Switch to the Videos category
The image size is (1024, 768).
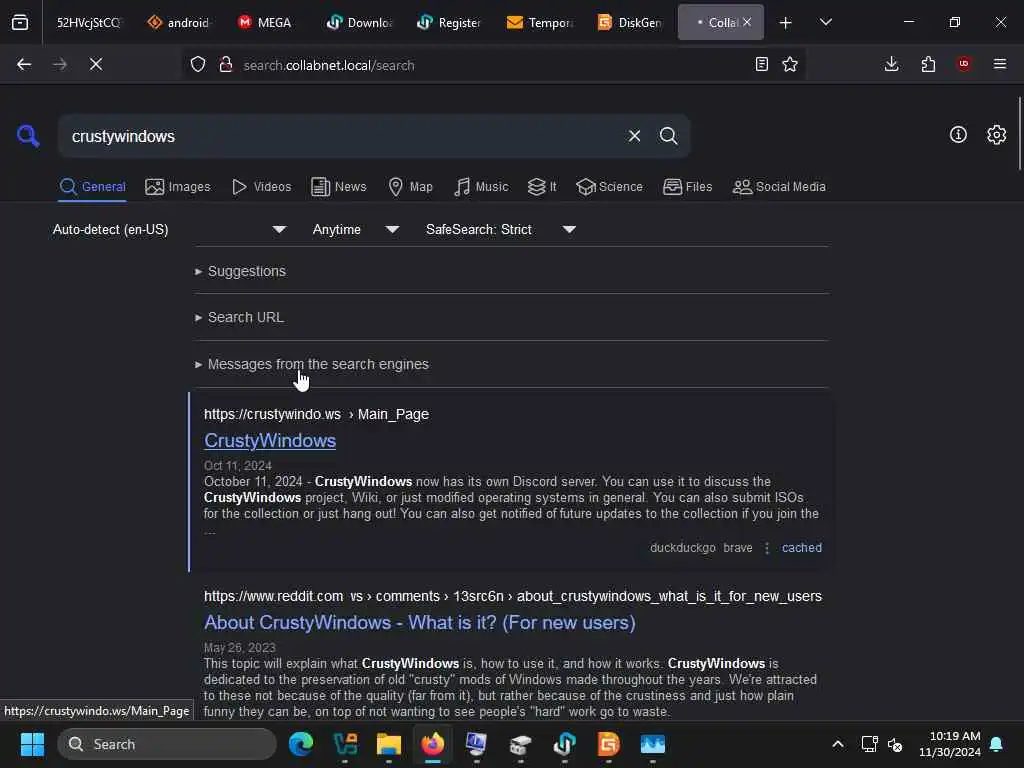(x=261, y=187)
